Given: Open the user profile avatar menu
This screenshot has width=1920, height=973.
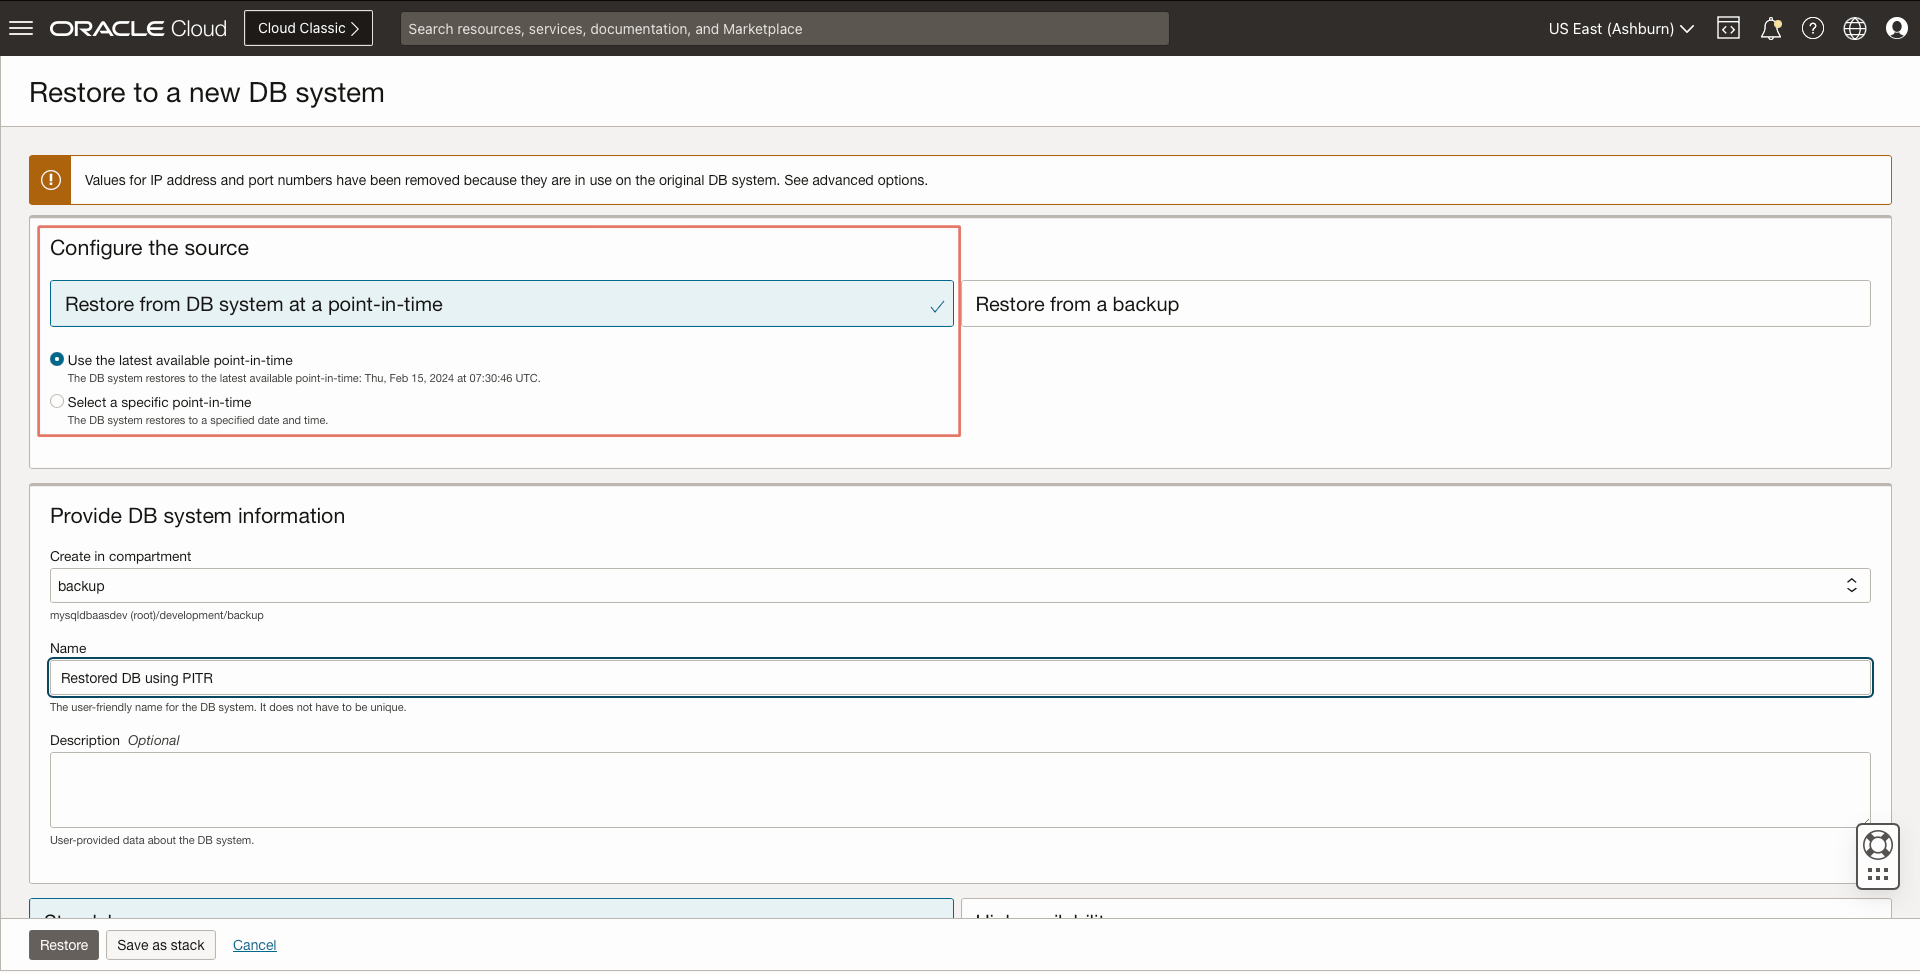Looking at the screenshot, I should 1896,28.
